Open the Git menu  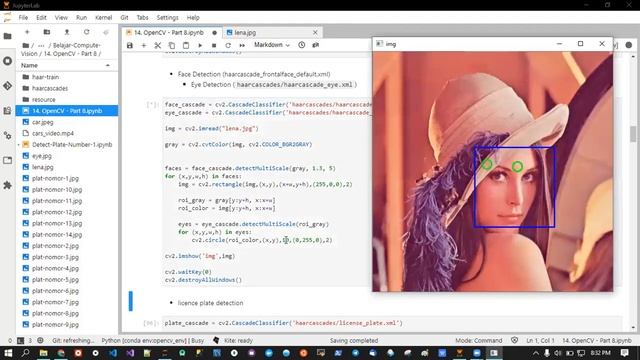(x=124, y=18)
